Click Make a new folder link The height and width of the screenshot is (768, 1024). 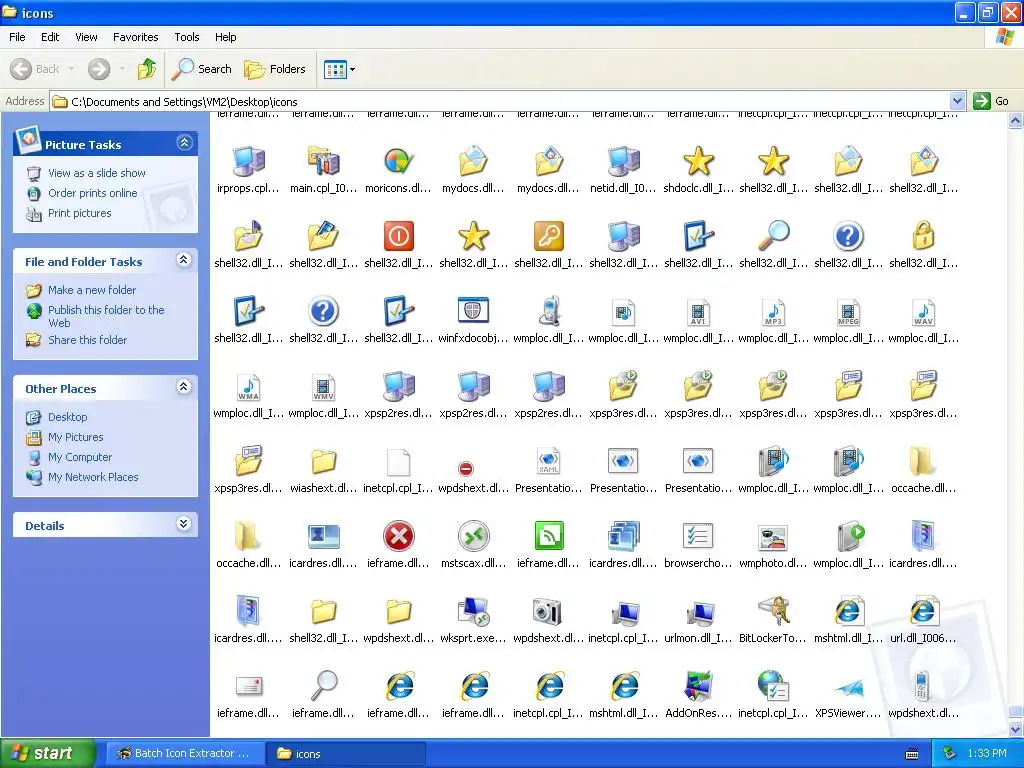pos(92,290)
